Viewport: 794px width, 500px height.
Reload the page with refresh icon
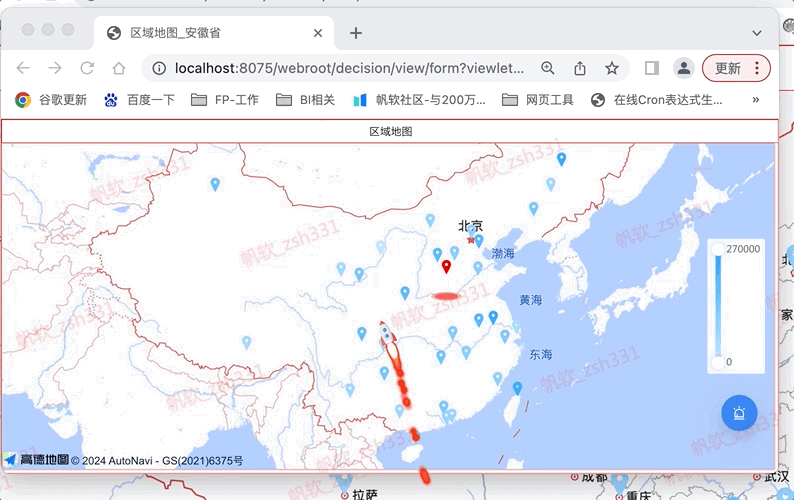pos(87,68)
